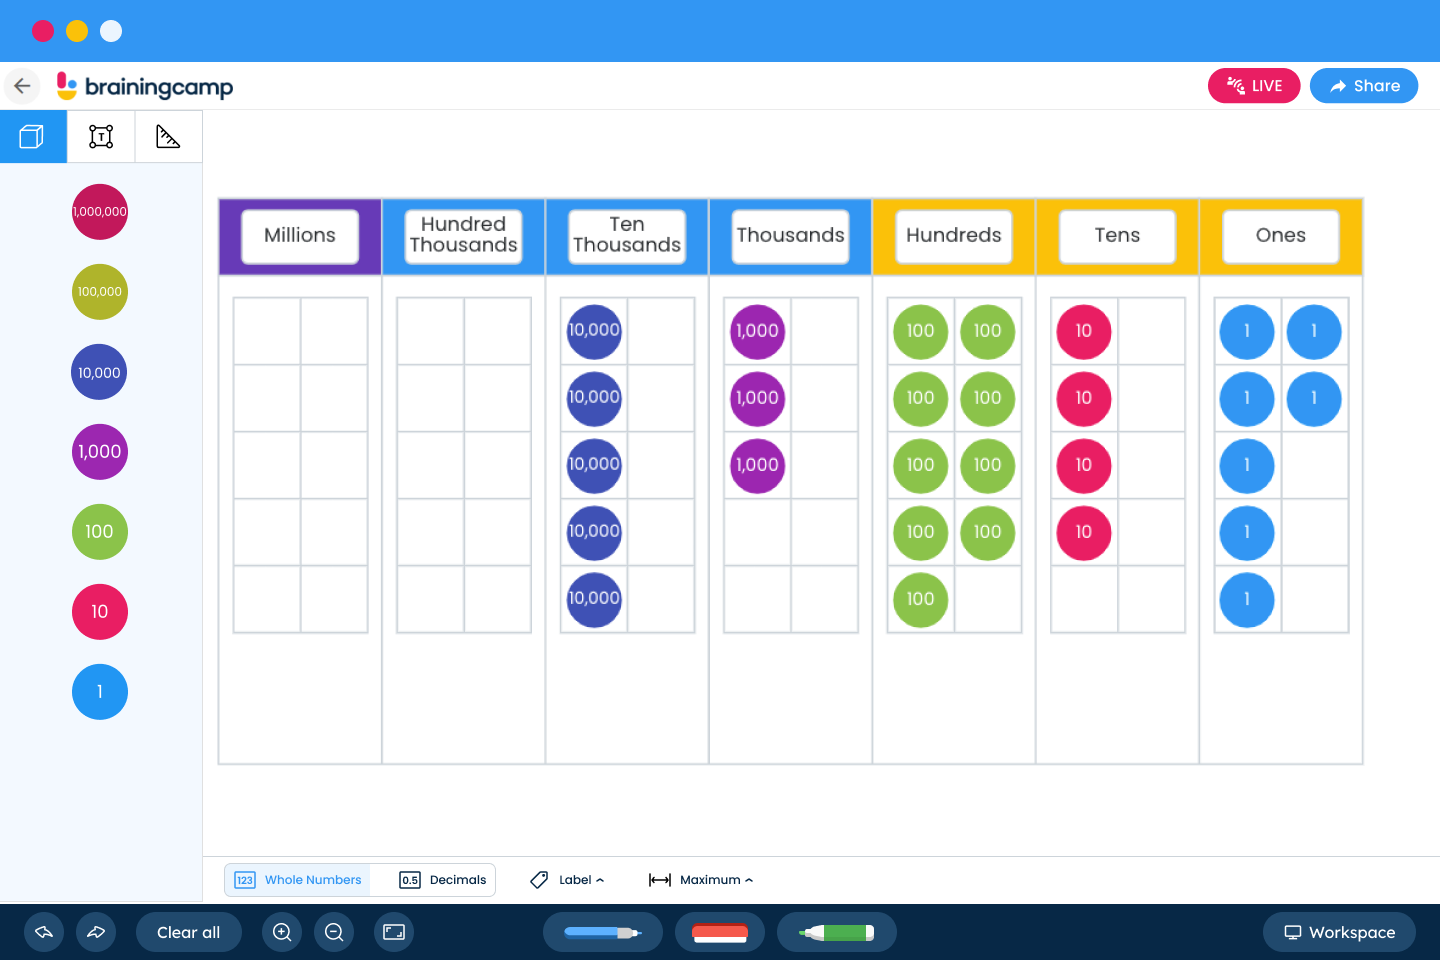Select the purple 1,000 place value disc
Image resolution: width=1440 pixels, height=960 pixels.
click(99, 452)
